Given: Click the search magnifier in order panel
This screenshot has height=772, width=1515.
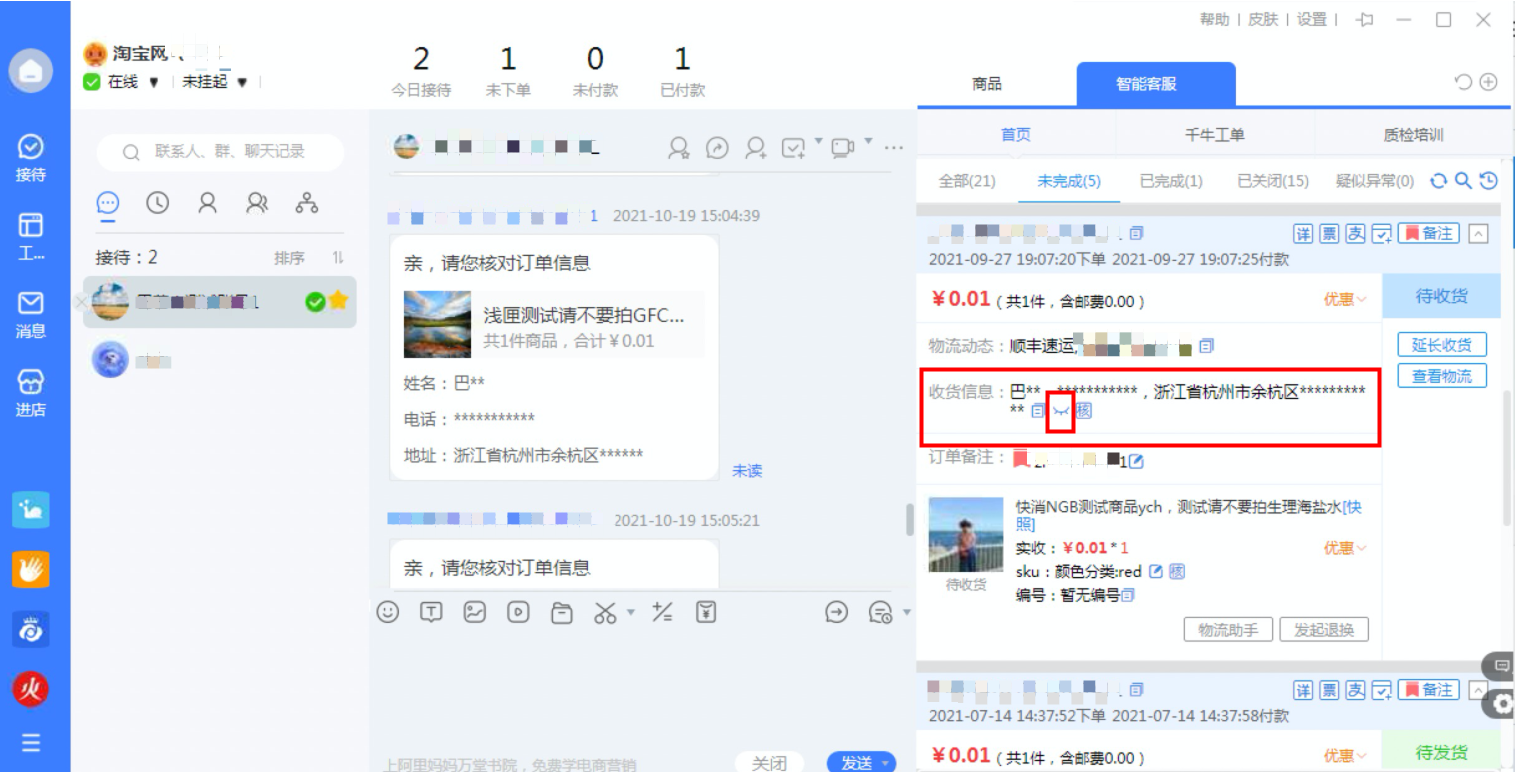Looking at the screenshot, I should click(1463, 181).
